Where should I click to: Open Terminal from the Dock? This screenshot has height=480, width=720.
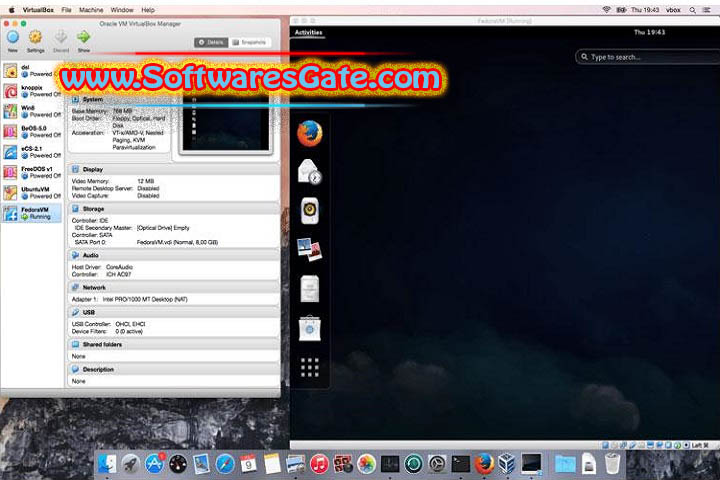tap(460, 464)
